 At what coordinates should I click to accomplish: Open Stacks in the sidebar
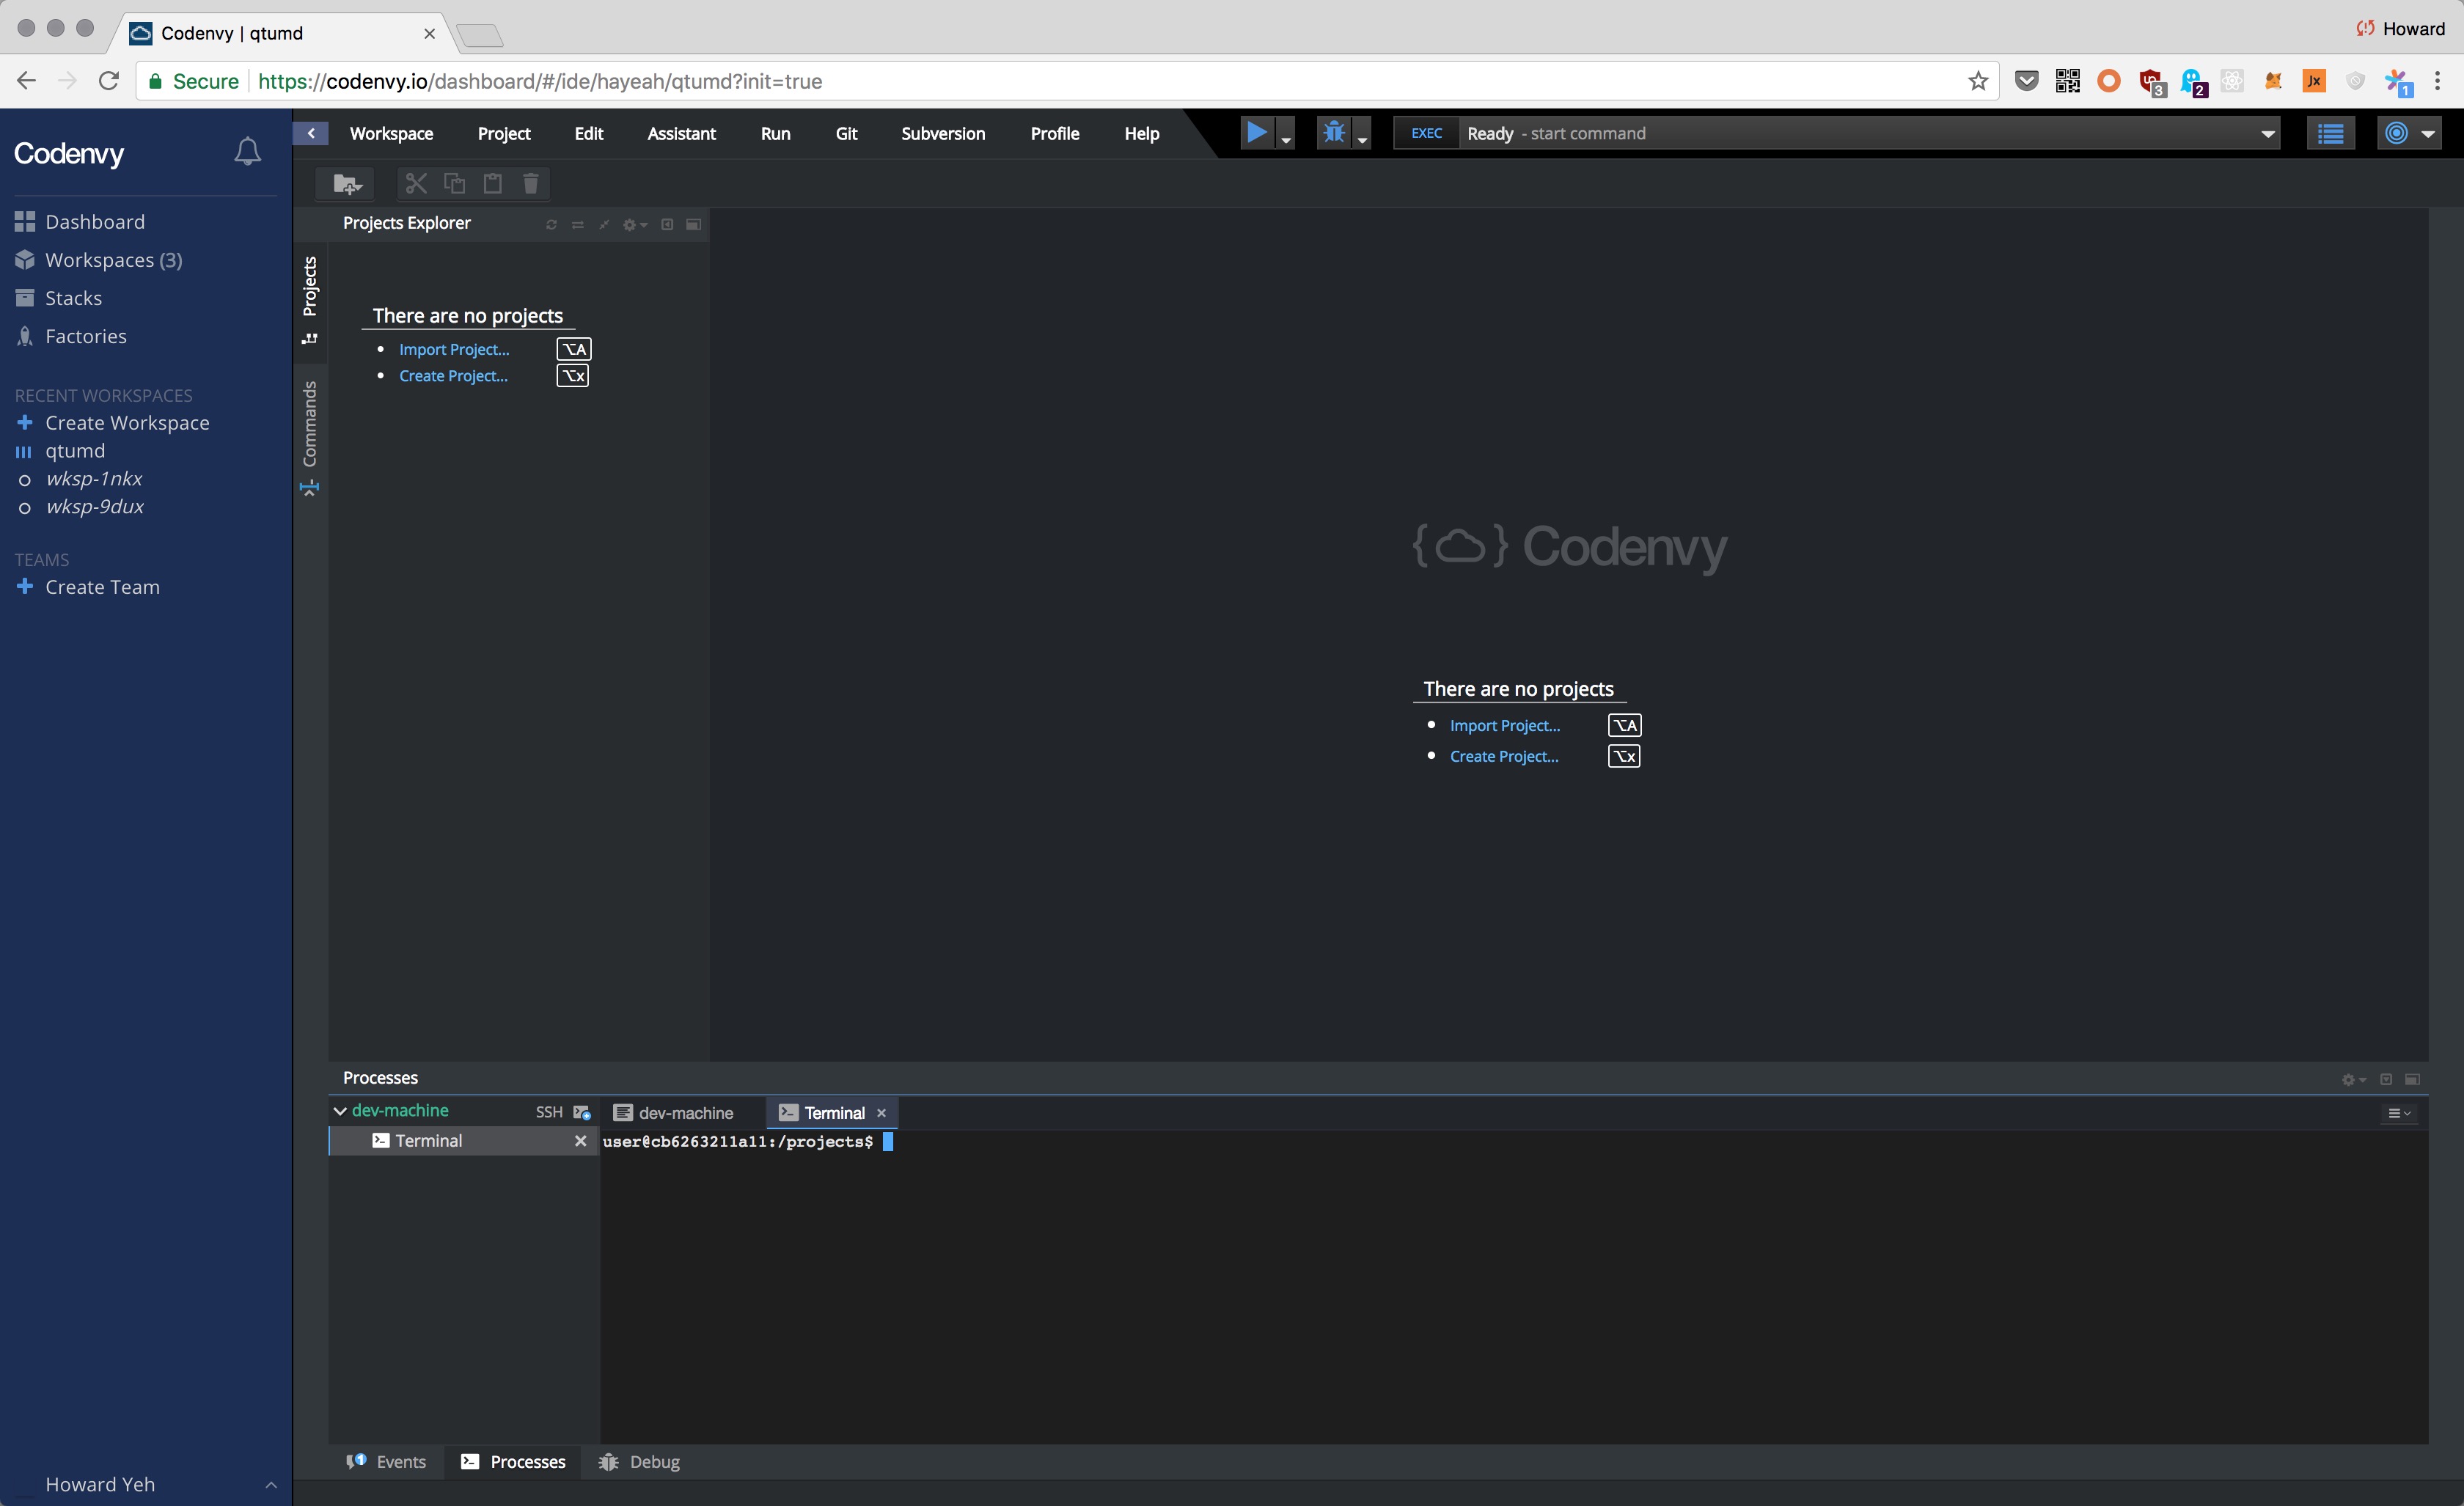pyautogui.click(x=58, y=298)
